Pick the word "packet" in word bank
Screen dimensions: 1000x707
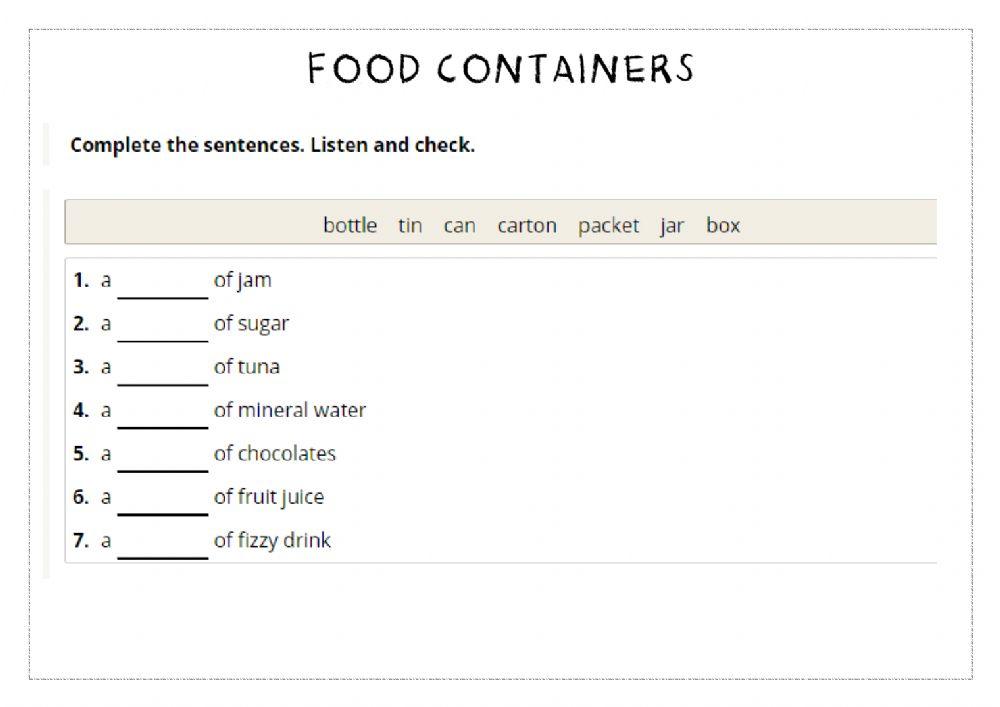point(608,226)
